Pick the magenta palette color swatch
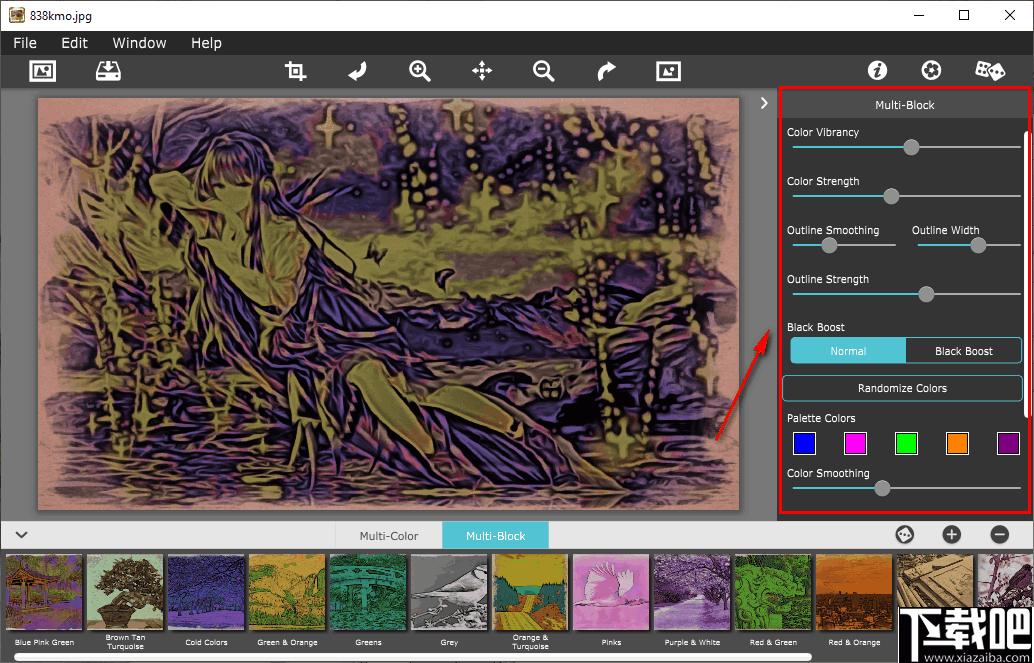 (855, 443)
